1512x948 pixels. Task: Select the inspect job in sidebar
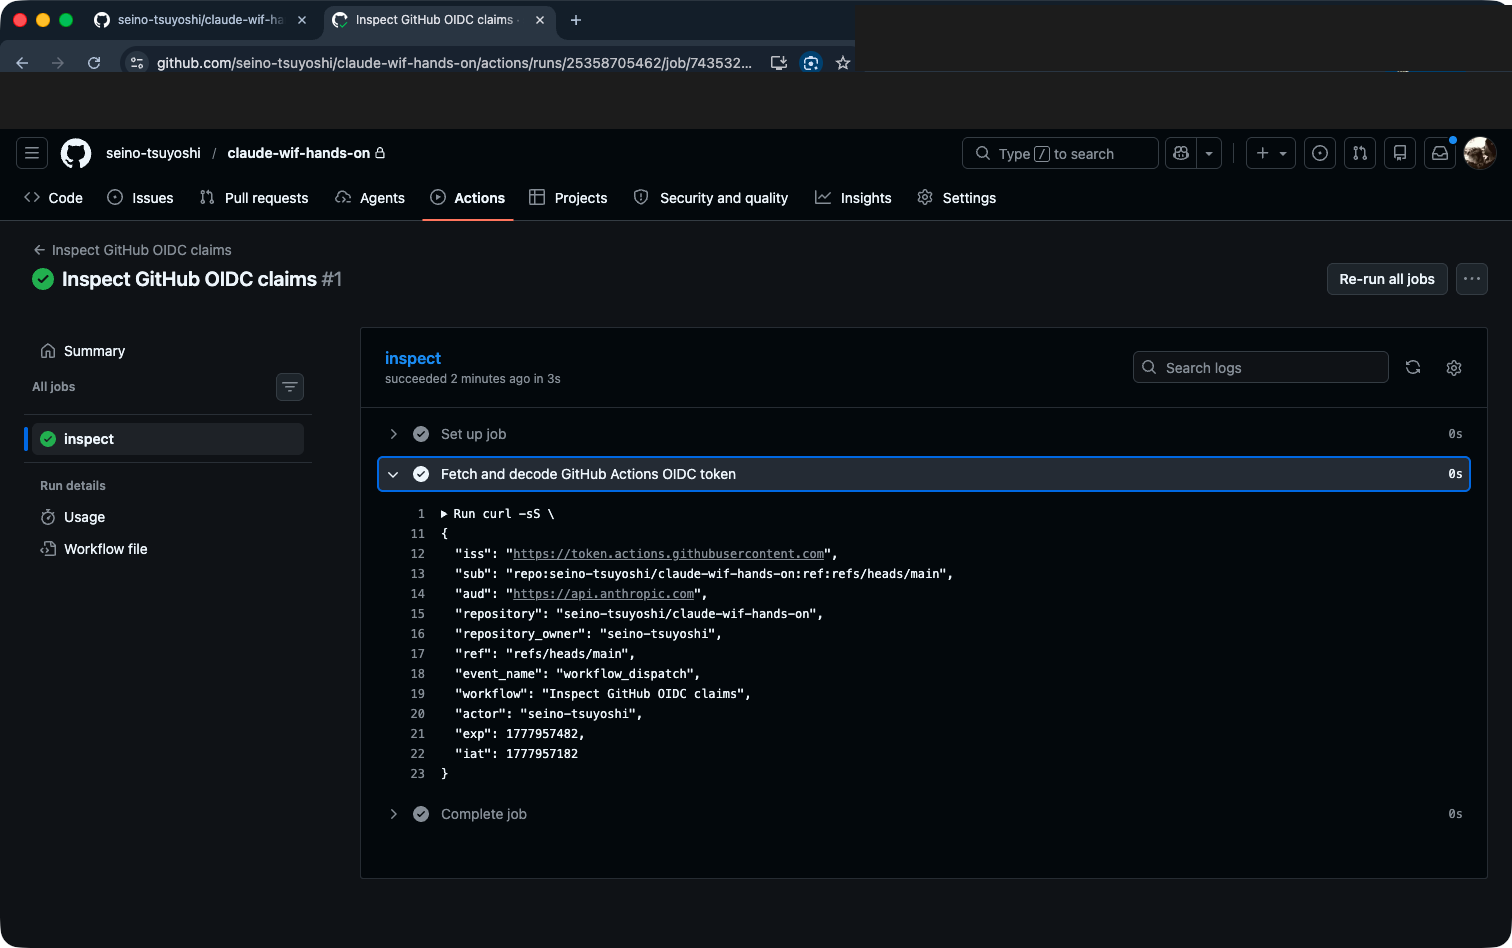click(x=168, y=439)
